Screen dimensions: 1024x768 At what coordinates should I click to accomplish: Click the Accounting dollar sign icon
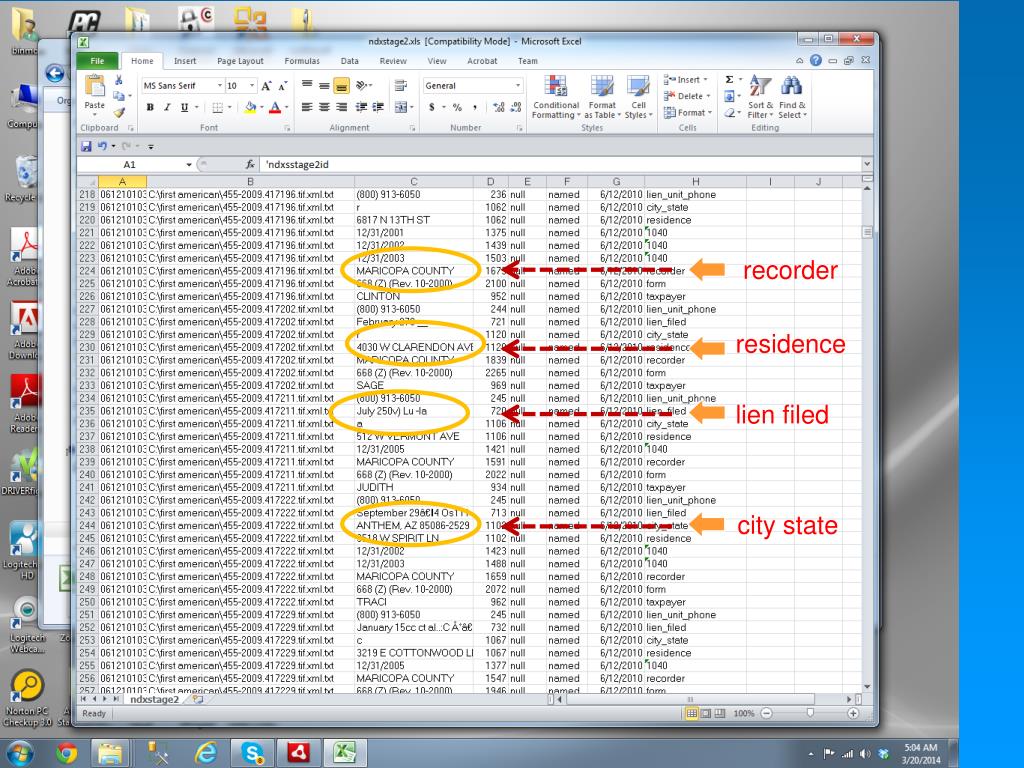[x=432, y=107]
